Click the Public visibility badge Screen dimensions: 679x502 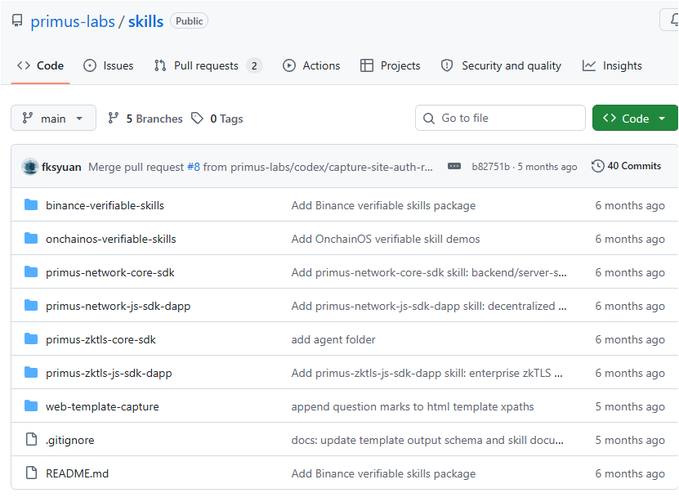pos(189,21)
